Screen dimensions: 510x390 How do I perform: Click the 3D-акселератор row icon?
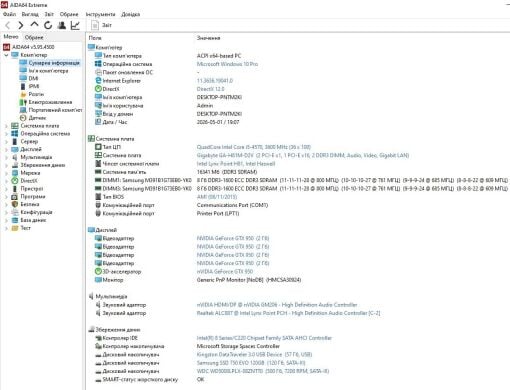pos(98,272)
